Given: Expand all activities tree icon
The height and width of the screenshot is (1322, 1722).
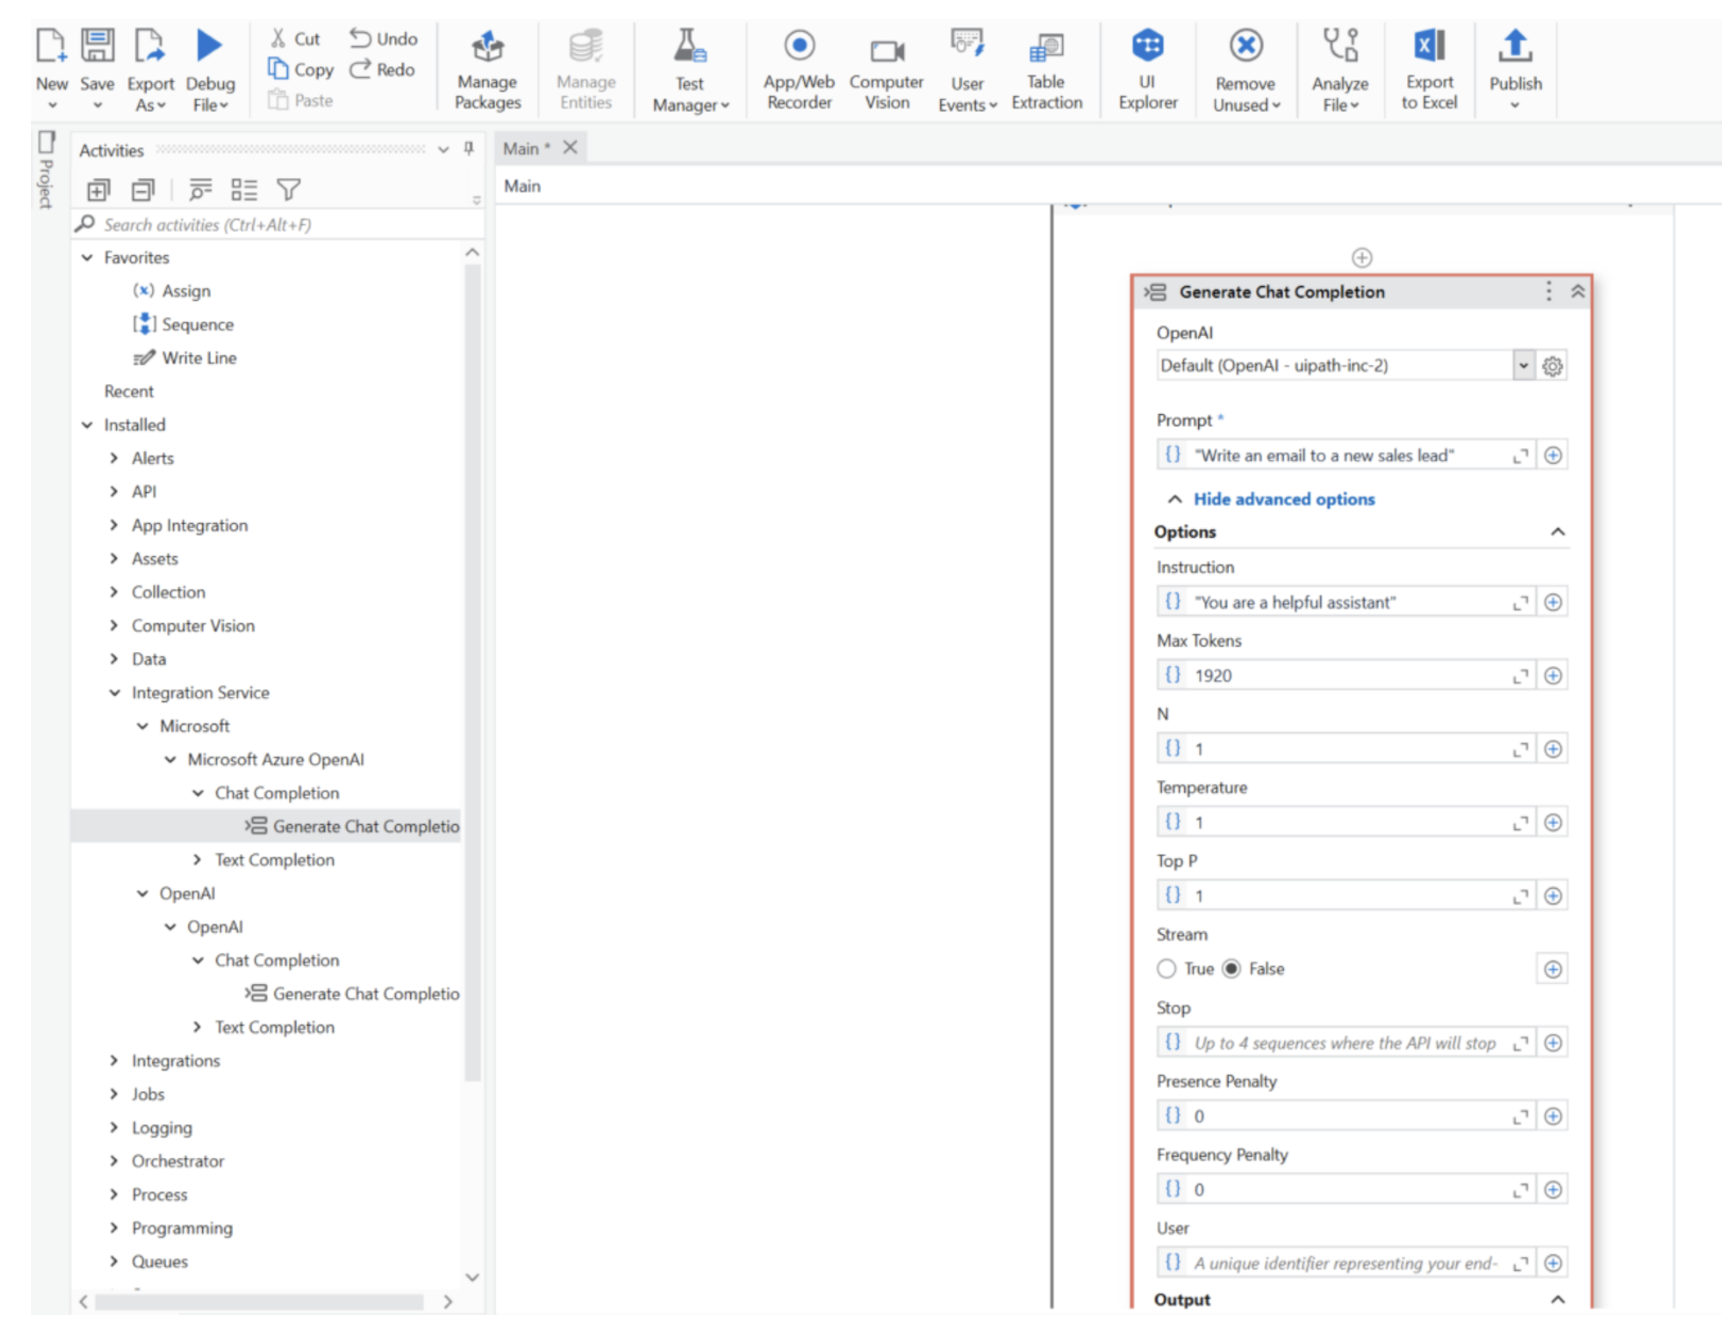Looking at the screenshot, I should 98,190.
